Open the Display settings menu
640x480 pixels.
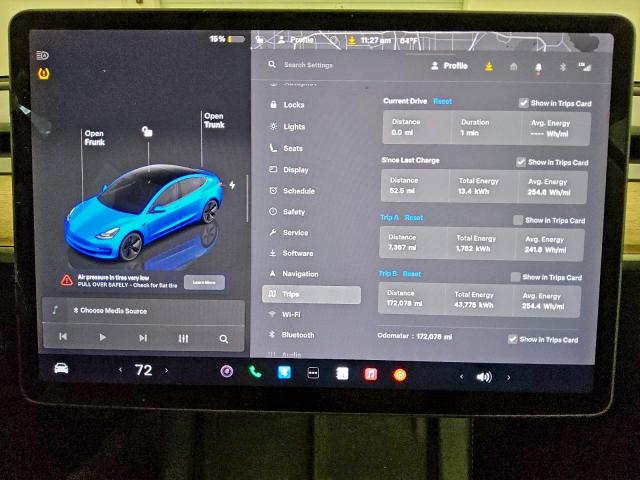[x=289, y=169]
